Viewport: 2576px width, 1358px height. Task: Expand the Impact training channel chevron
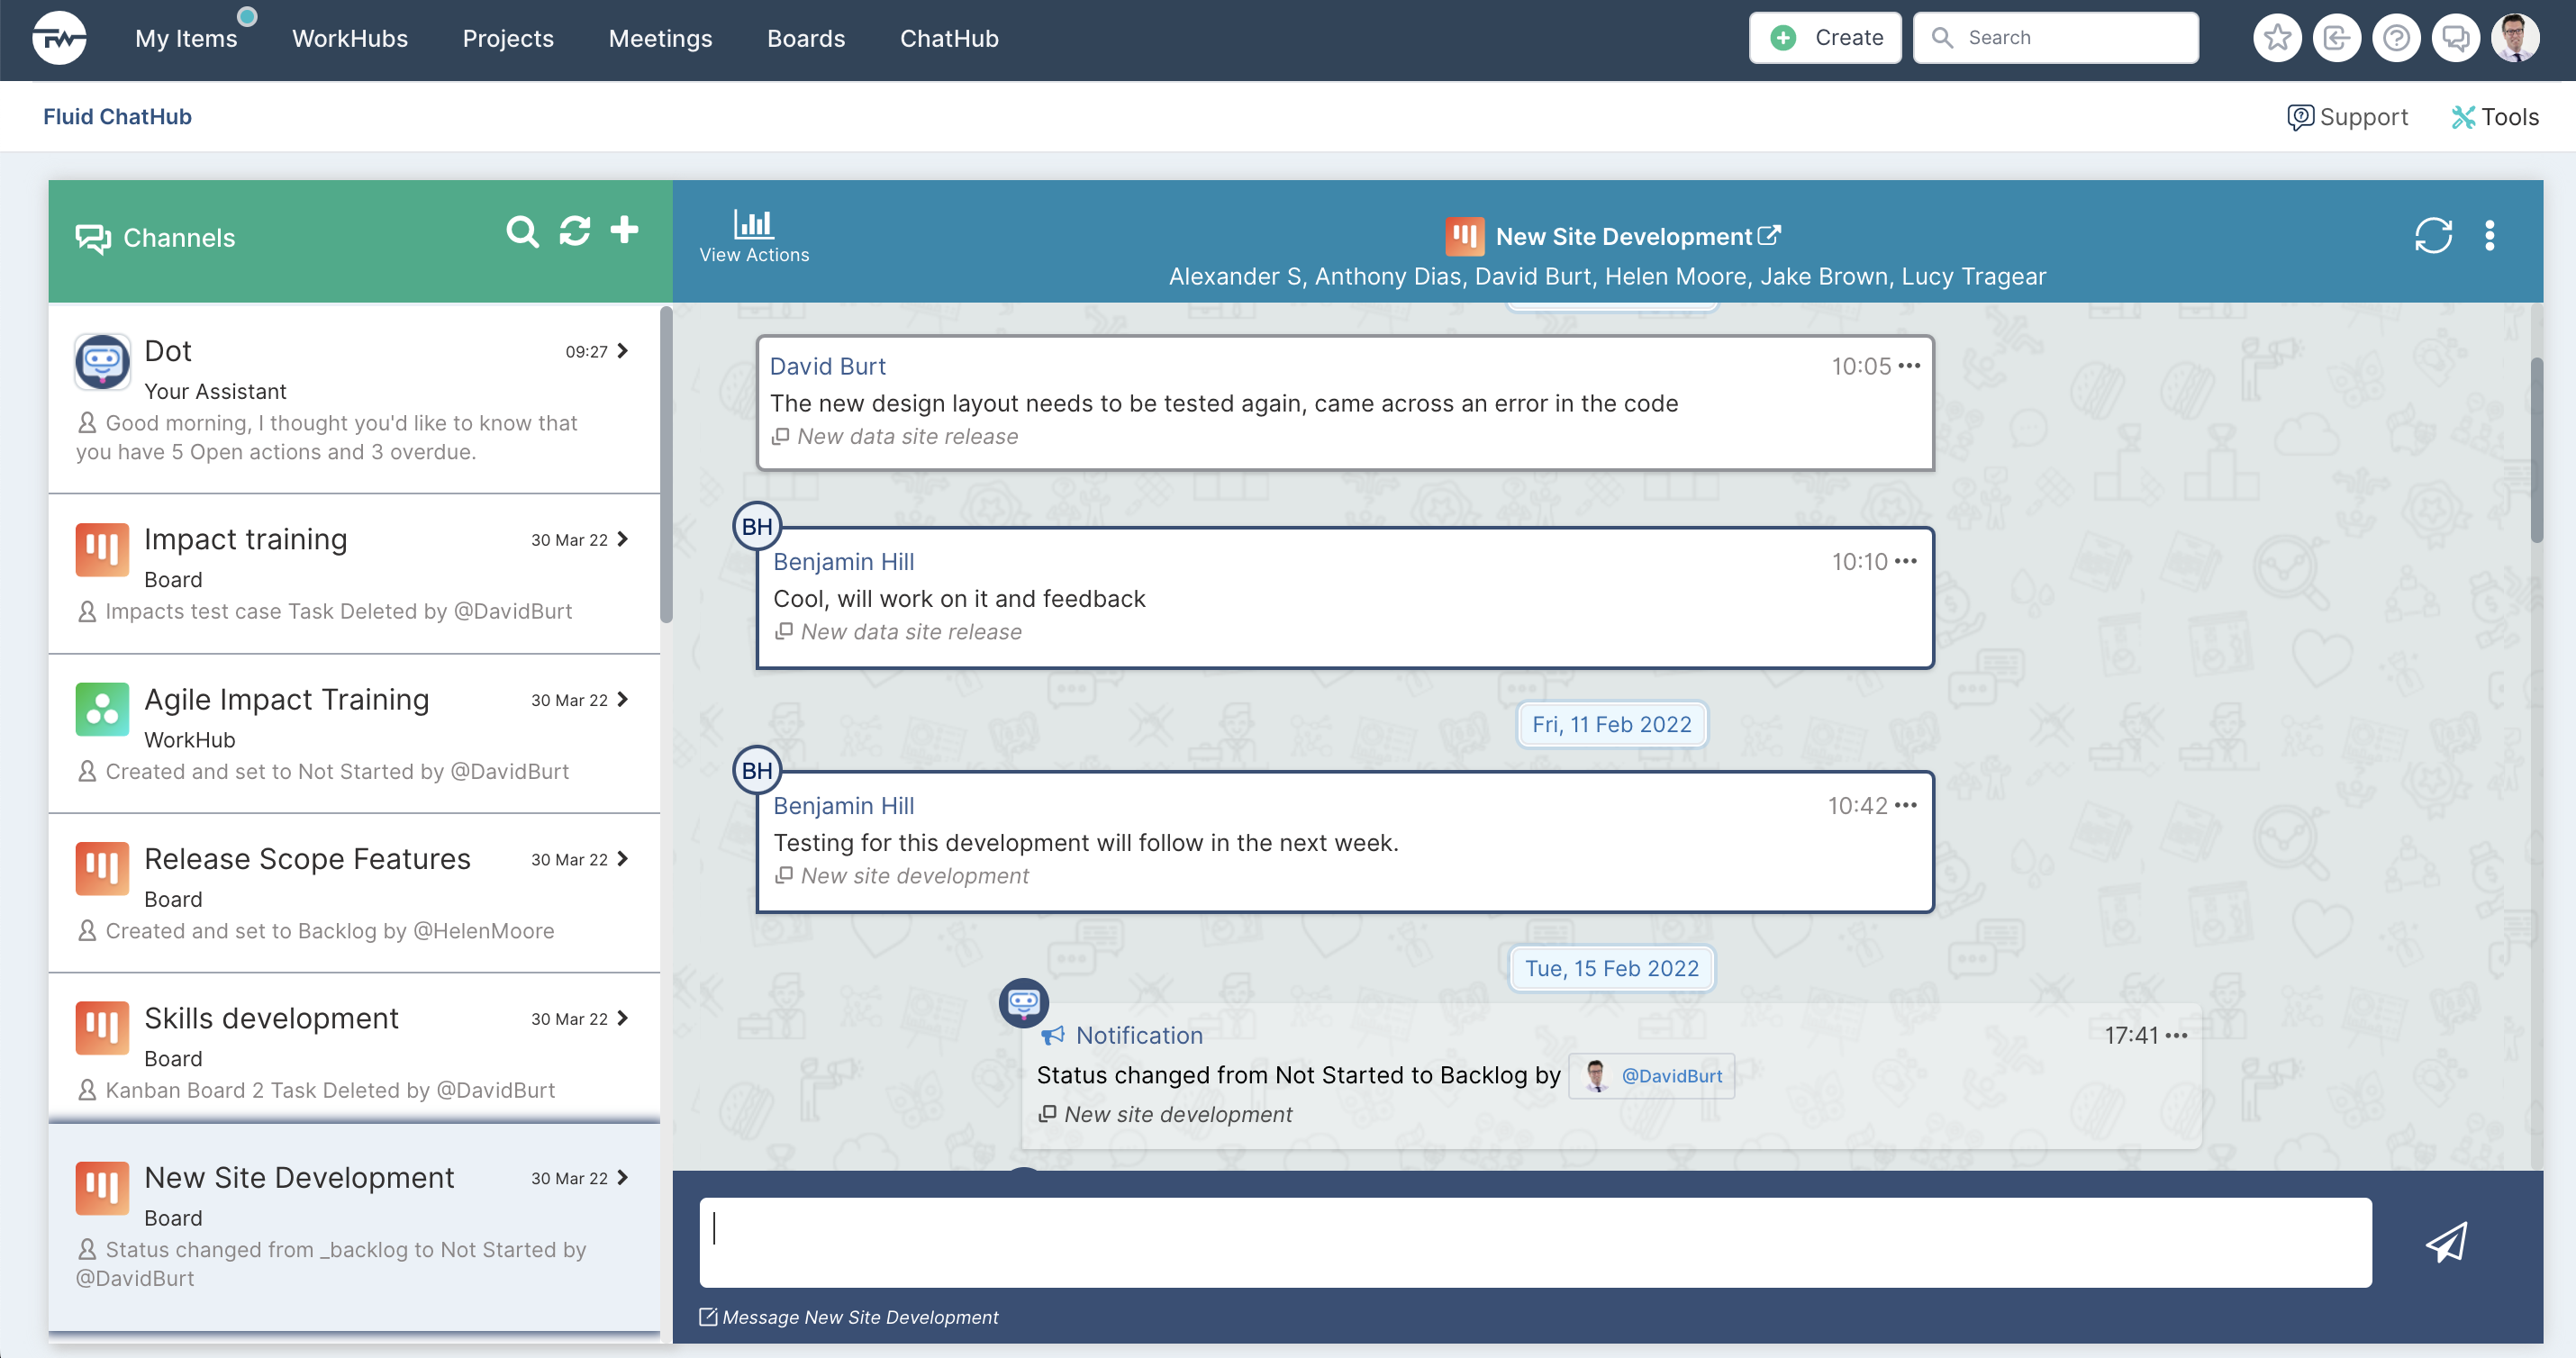click(623, 539)
